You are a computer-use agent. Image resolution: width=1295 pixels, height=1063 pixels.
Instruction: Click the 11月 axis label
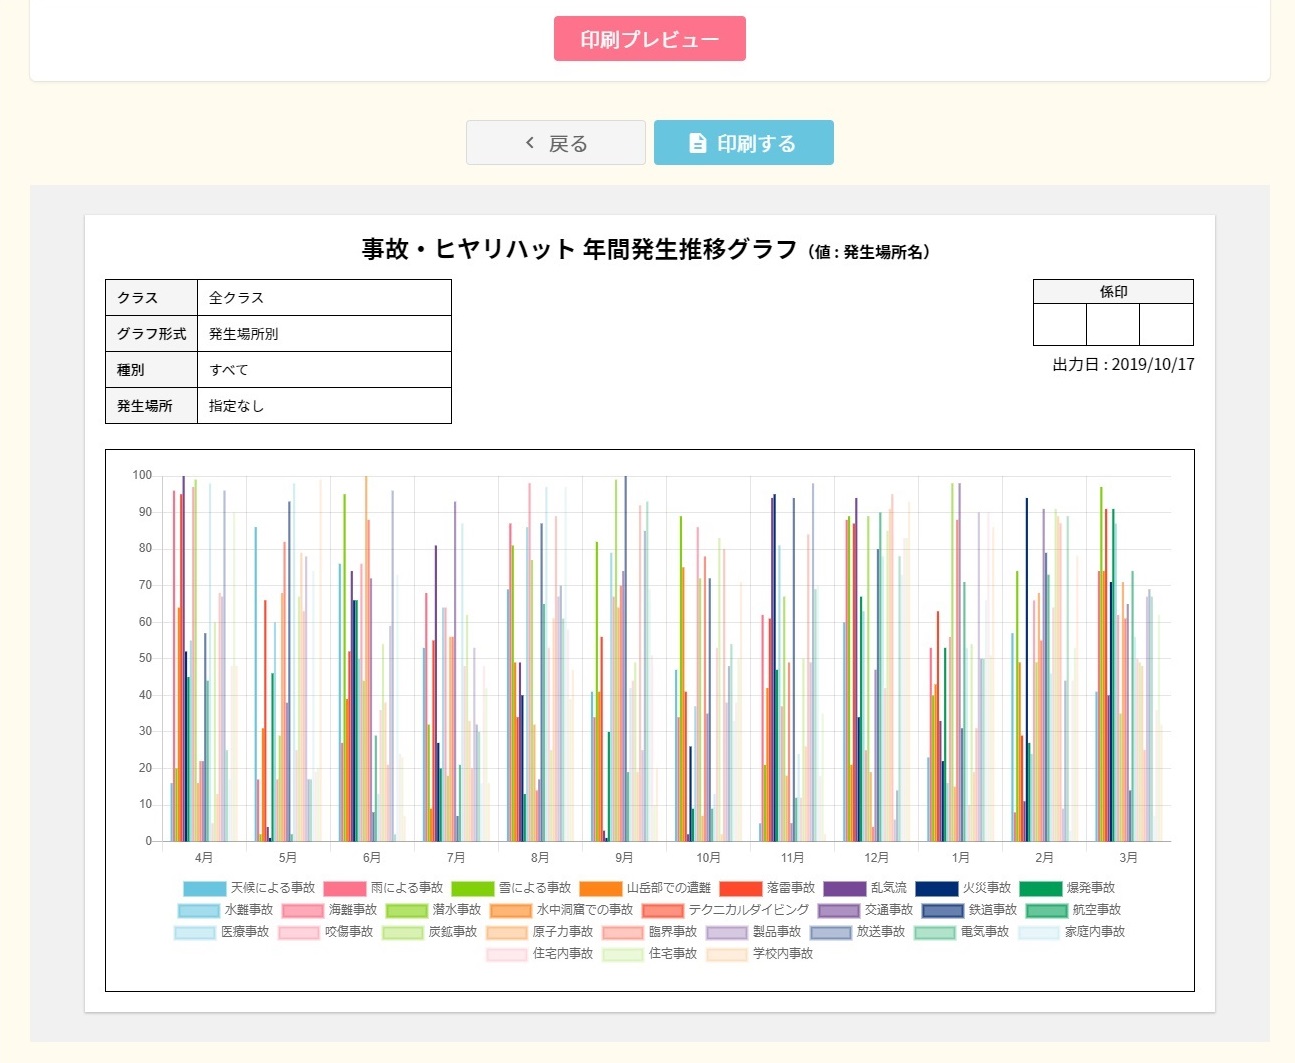[792, 858]
